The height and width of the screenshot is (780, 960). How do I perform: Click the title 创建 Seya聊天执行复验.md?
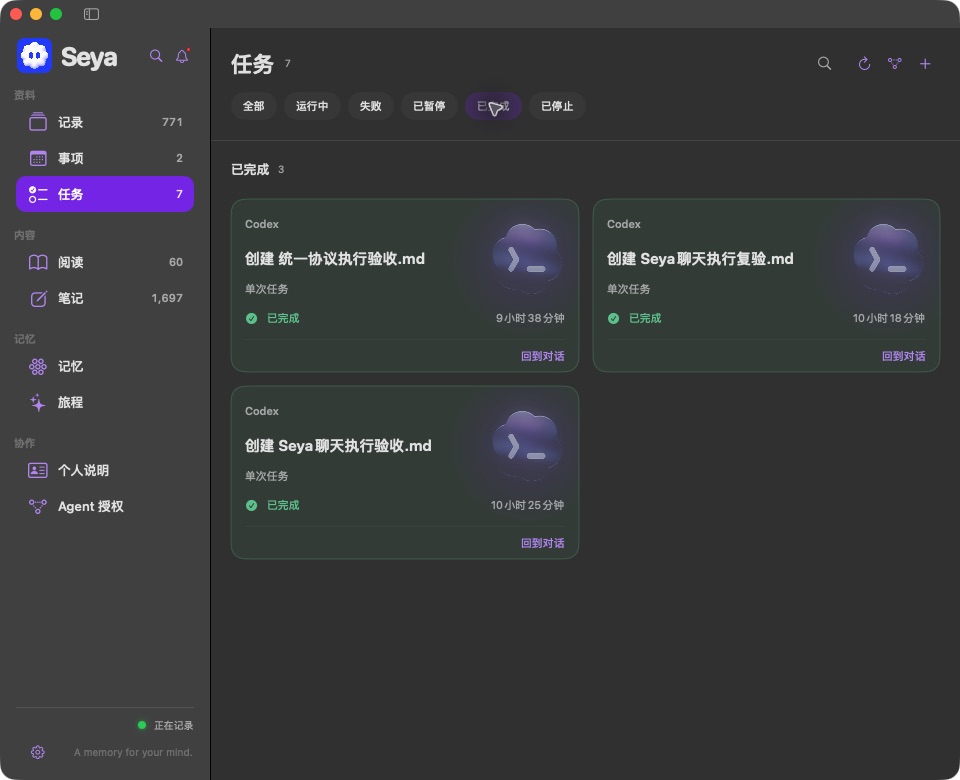tap(700, 259)
